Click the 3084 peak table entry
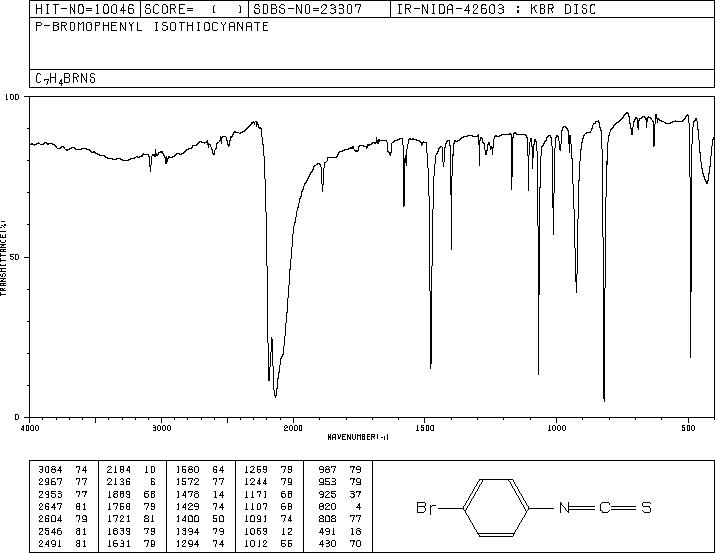 (62, 470)
